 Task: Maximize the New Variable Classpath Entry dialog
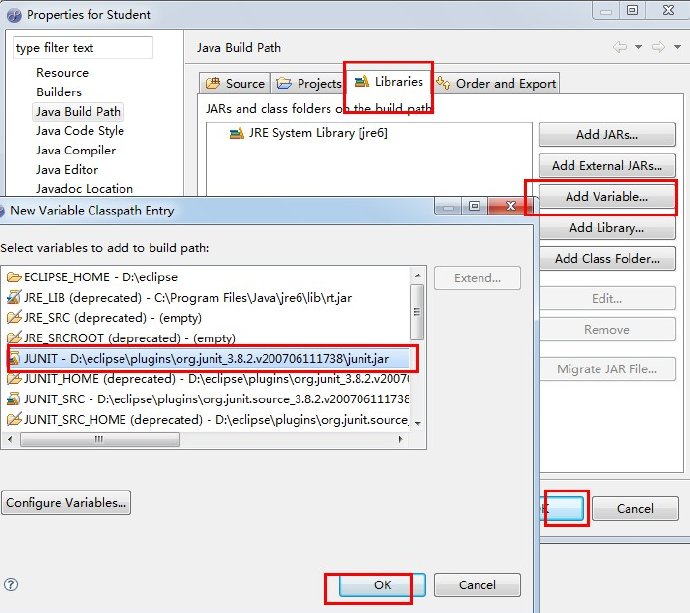pyautogui.click(x=474, y=206)
